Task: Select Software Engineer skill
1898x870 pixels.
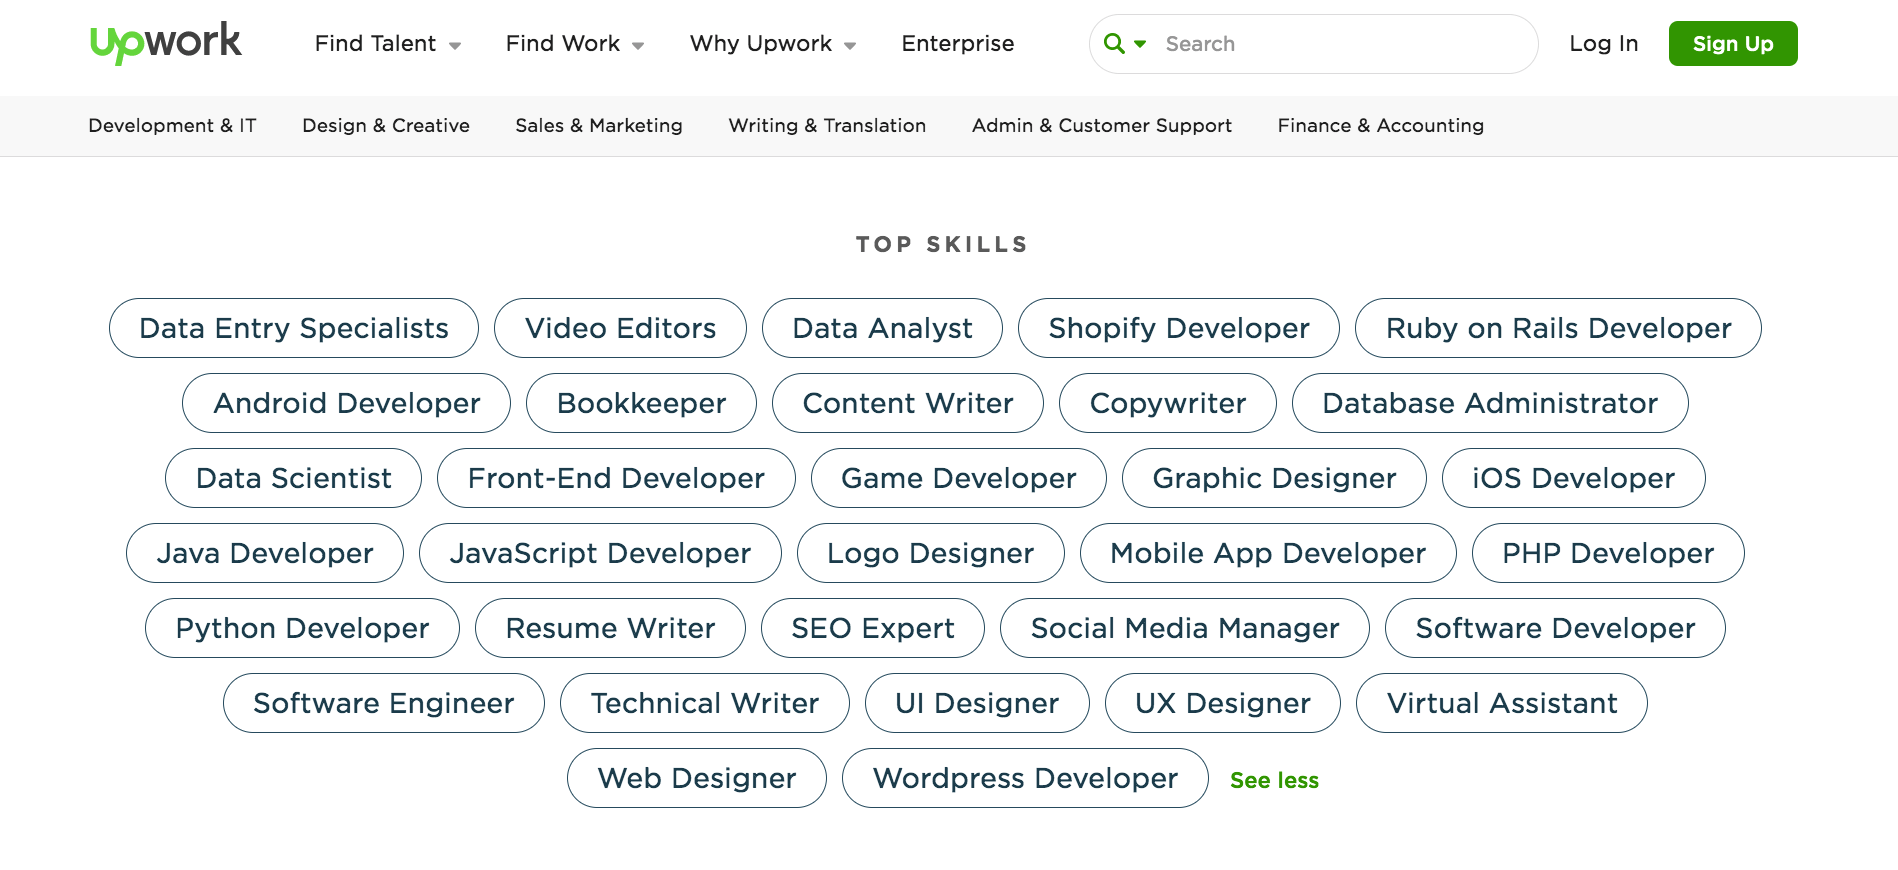Action: tap(384, 703)
